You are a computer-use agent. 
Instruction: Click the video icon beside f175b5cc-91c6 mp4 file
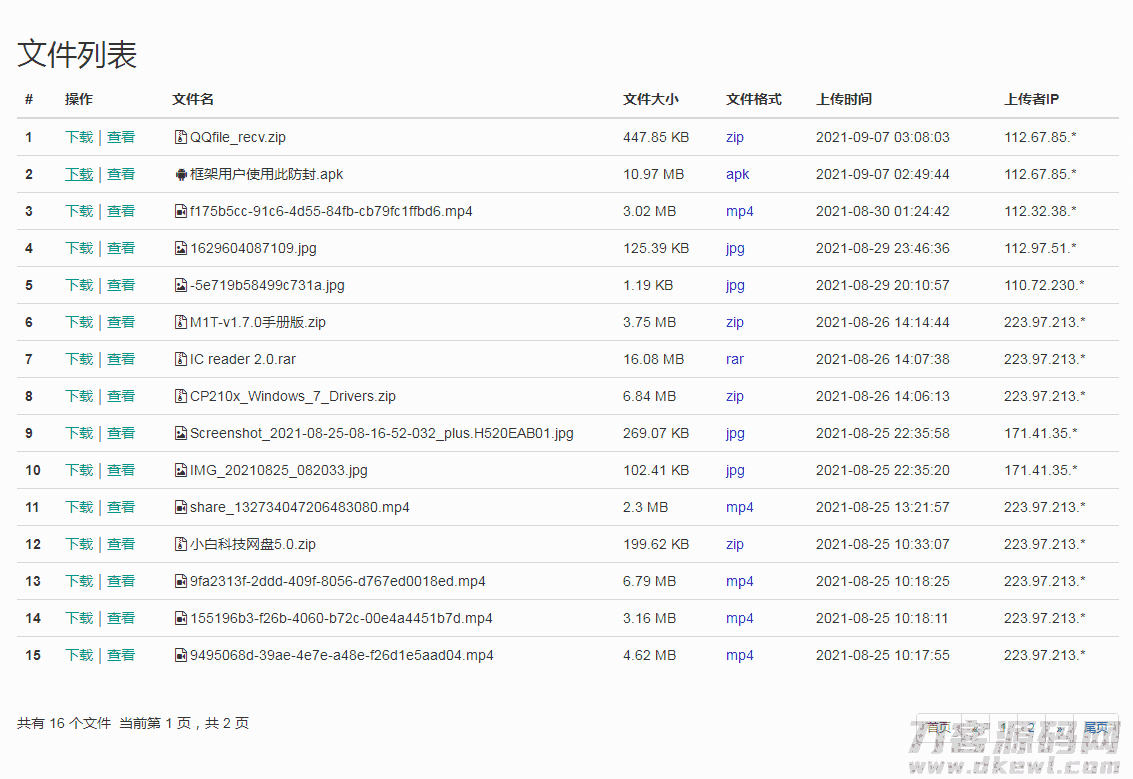(x=181, y=211)
